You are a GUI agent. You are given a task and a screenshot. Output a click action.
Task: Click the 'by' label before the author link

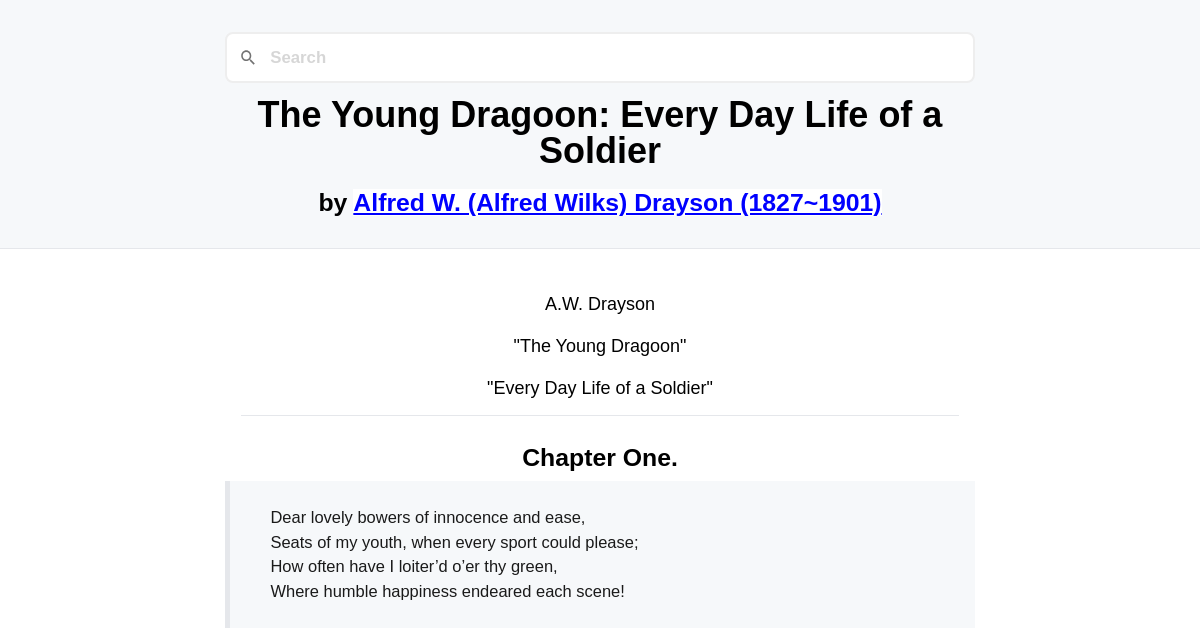333,202
